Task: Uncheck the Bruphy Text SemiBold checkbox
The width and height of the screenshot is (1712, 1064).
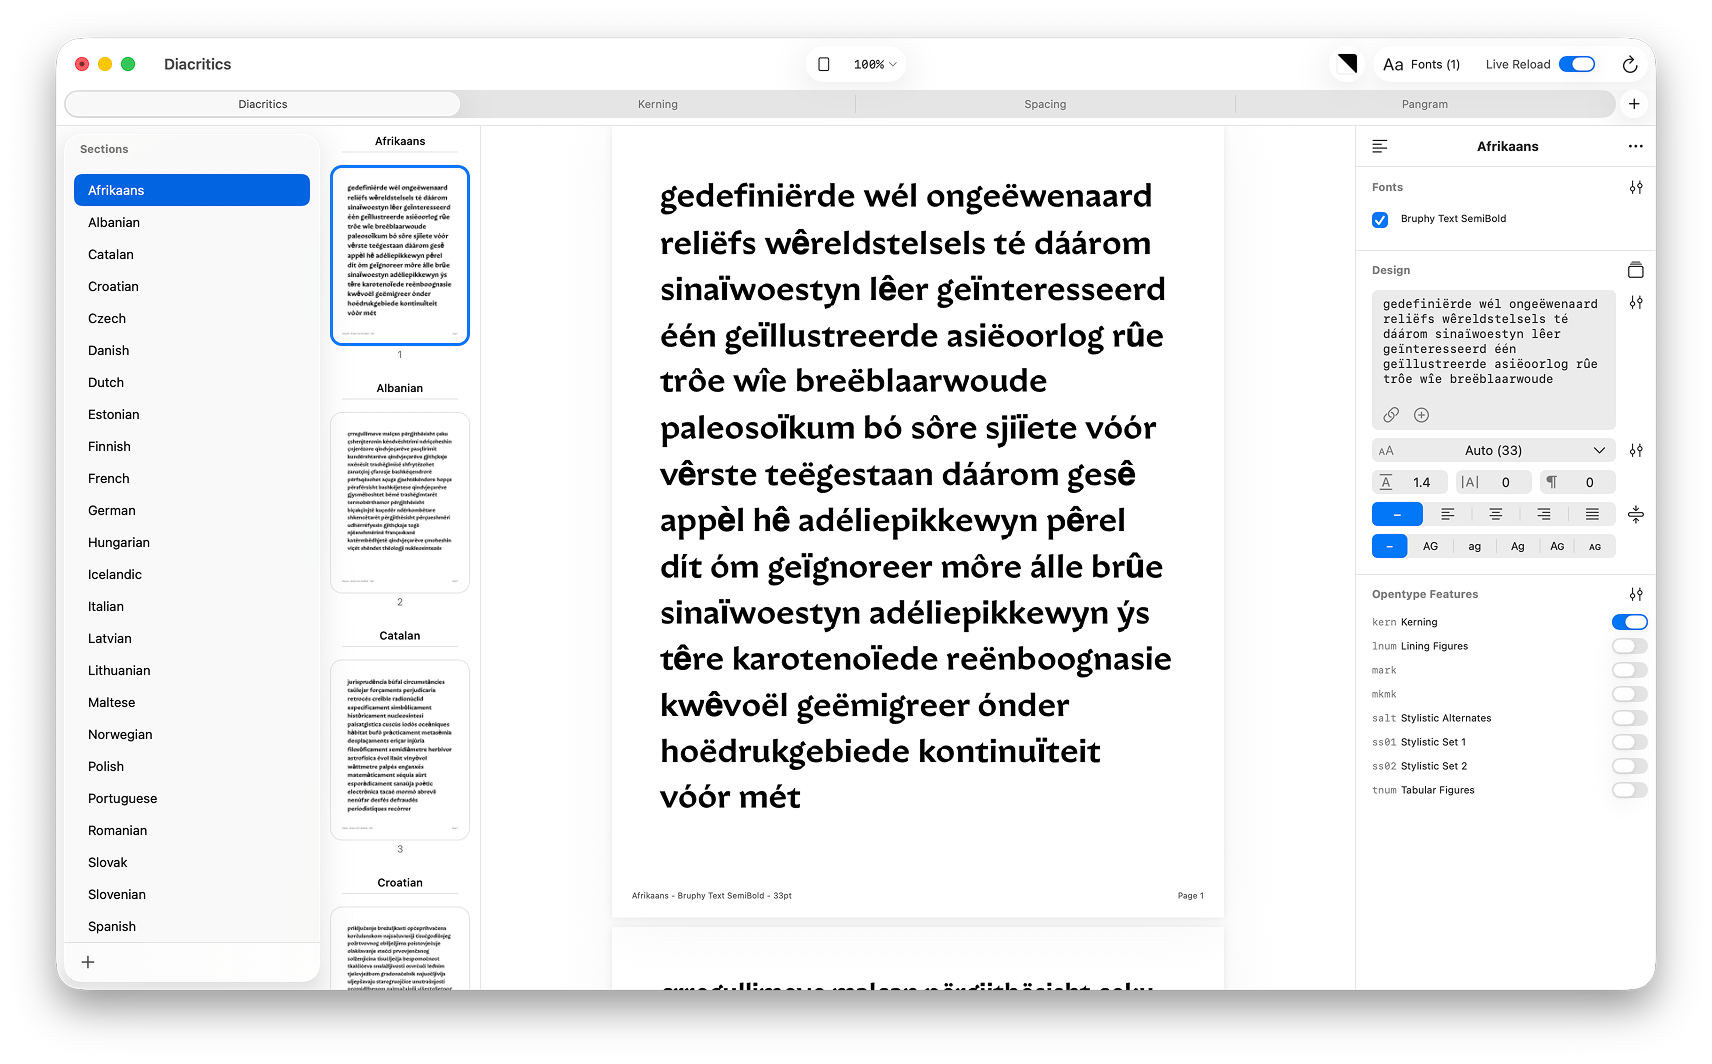Action: tap(1380, 219)
